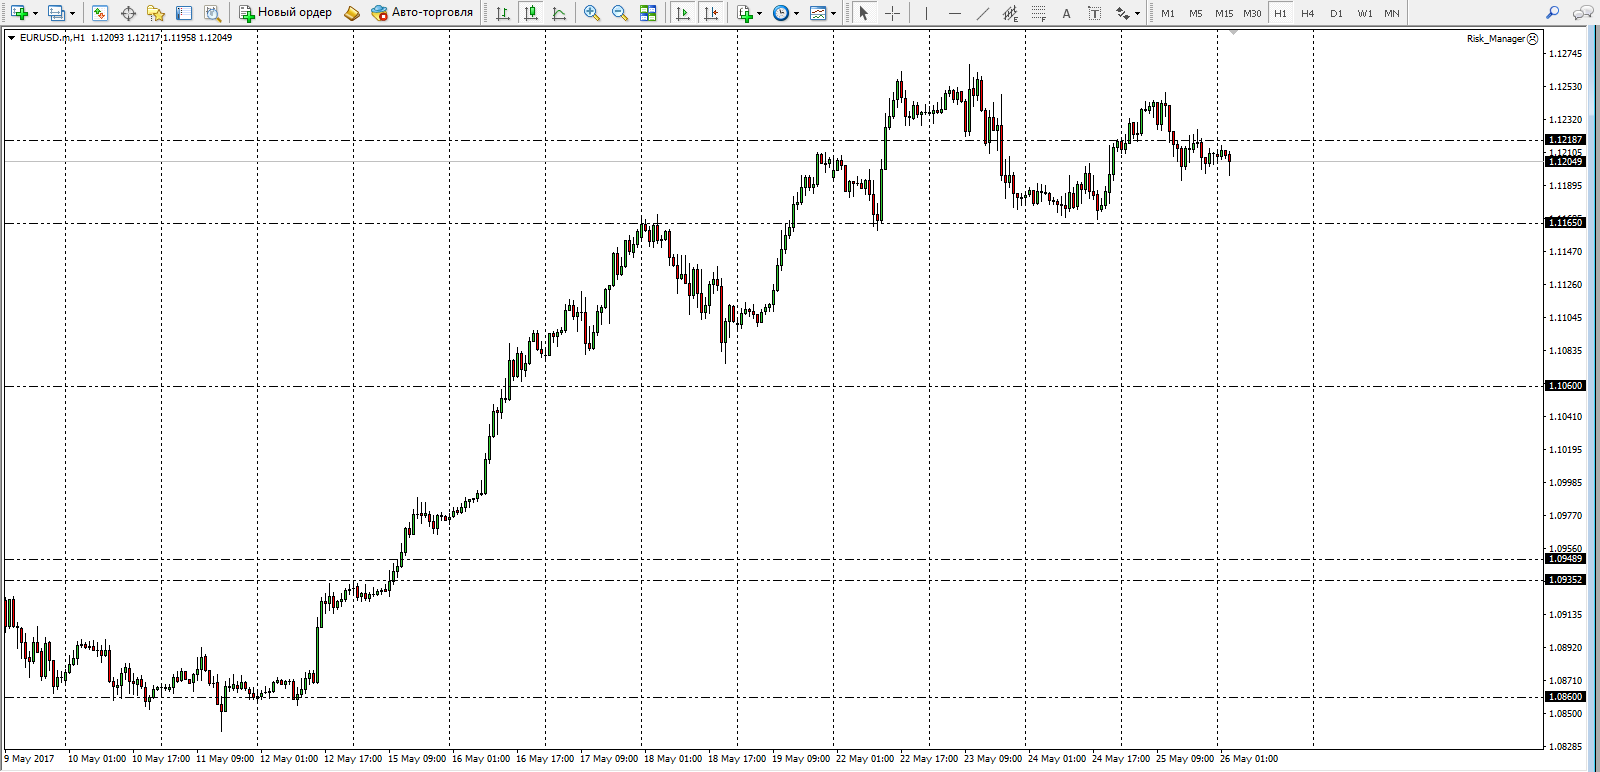
Task: Open the EURUSD chart menu triangle
Action: (11, 38)
